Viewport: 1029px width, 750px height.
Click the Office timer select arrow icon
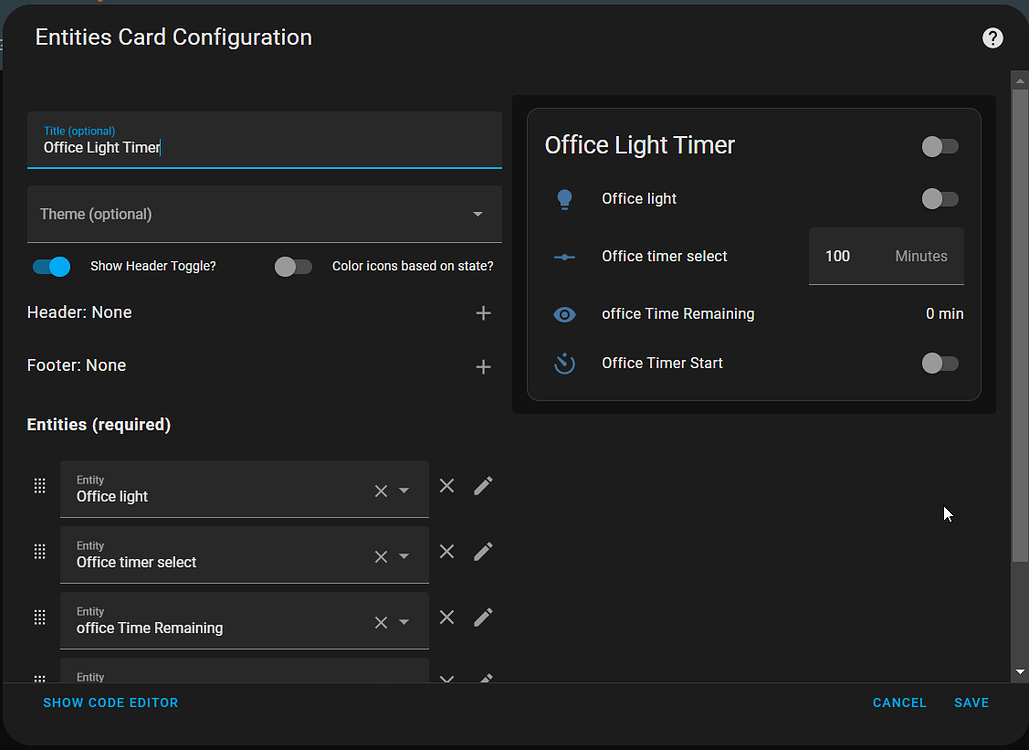tap(565, 256)
